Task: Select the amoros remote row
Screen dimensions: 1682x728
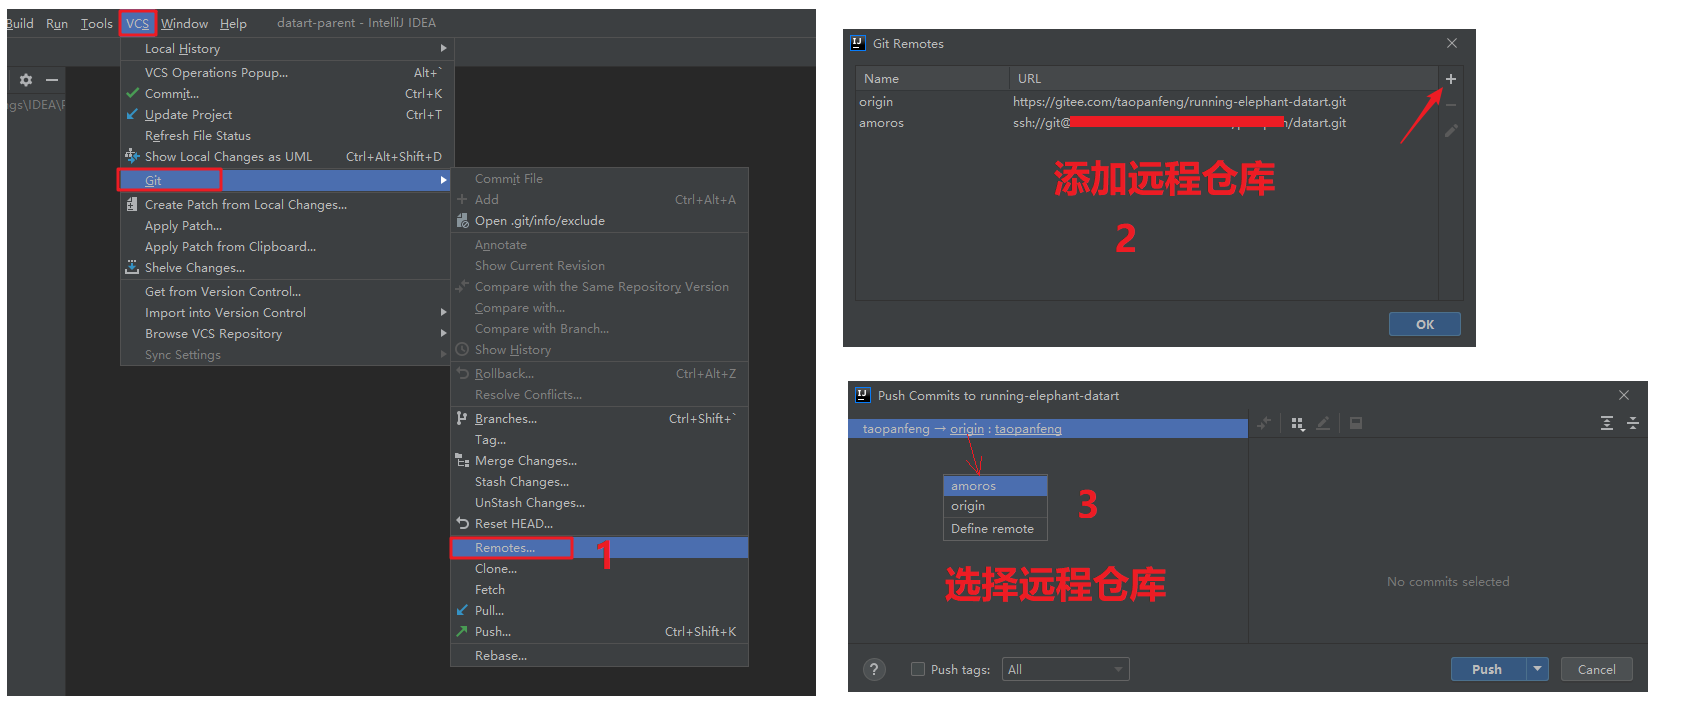Action: point(1146,122)
